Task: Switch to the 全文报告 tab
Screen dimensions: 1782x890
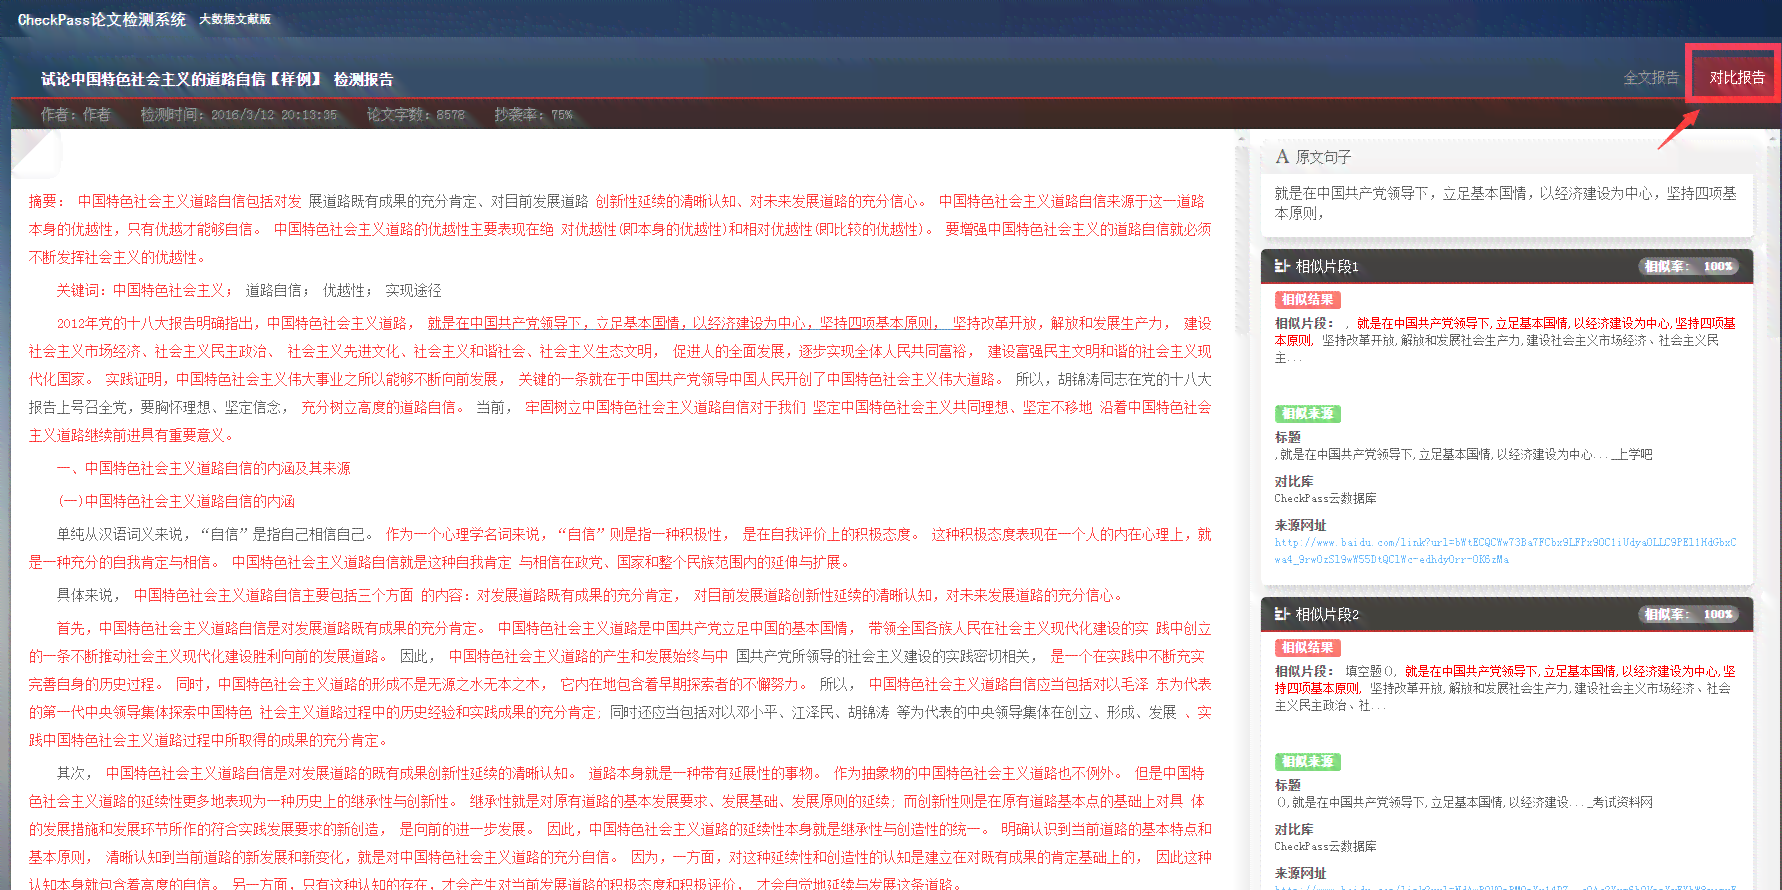Action: click(1650, 78)
